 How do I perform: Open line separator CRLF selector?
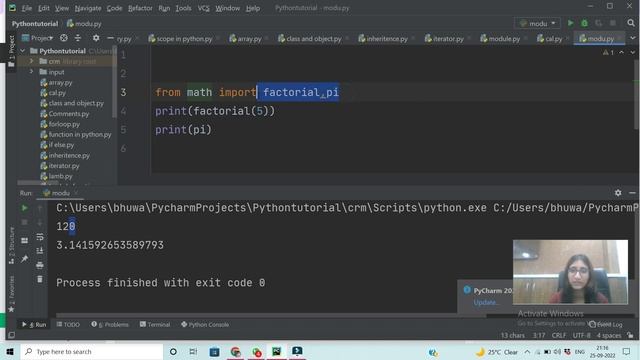pos(559,335)
